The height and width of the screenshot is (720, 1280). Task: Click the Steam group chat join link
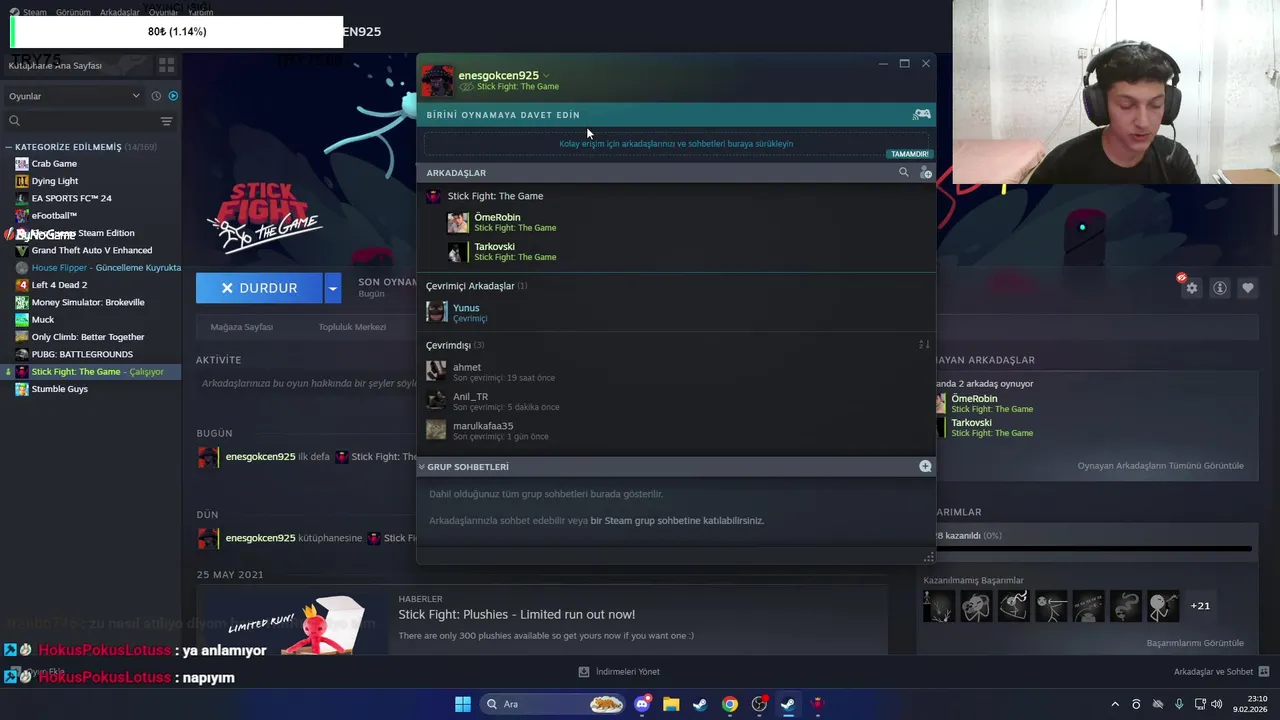coord(677,521)
